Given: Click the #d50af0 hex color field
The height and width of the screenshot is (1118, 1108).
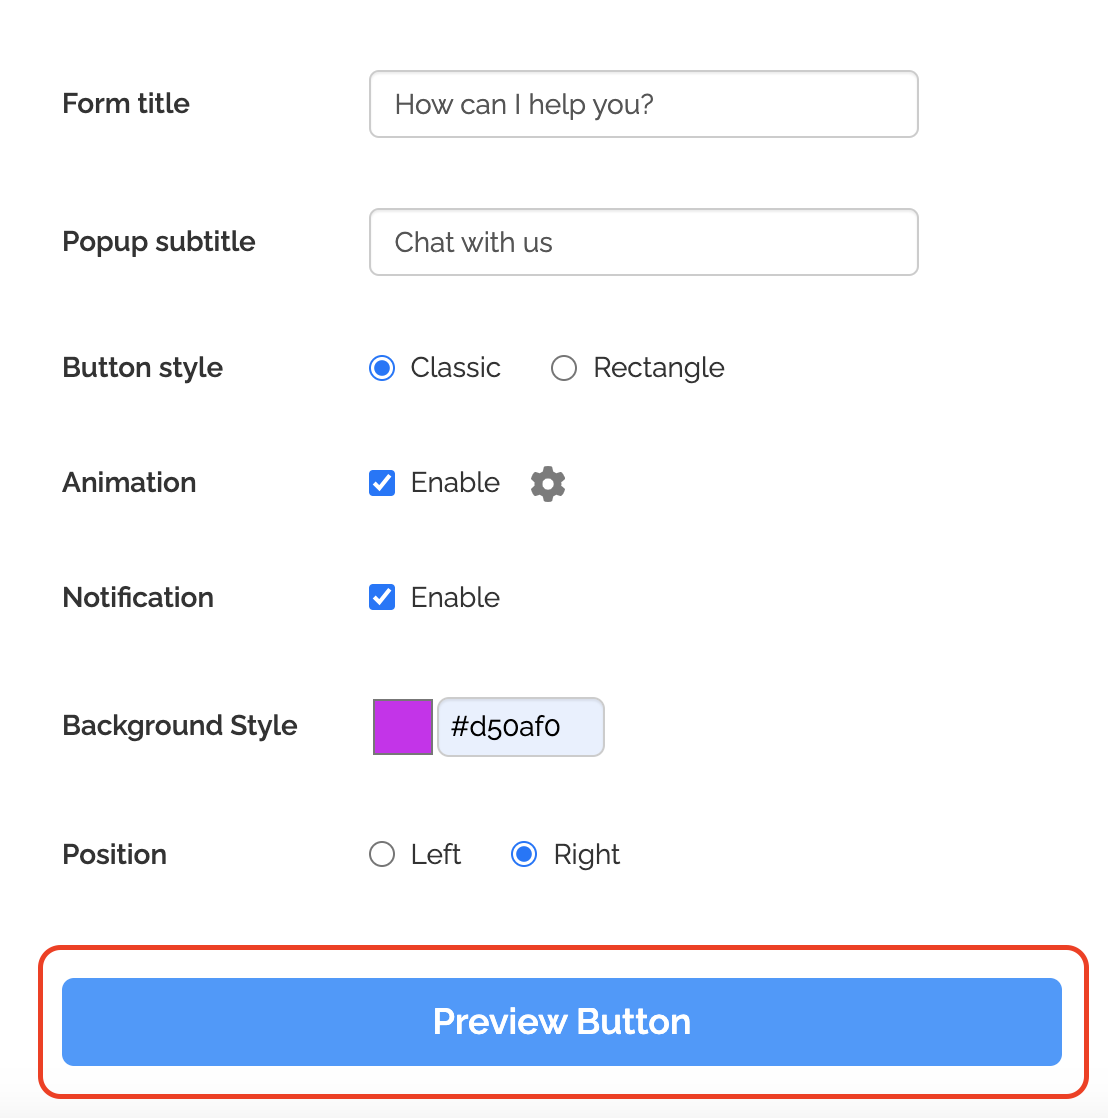Looking at the screenshot, I should point(520,727).
